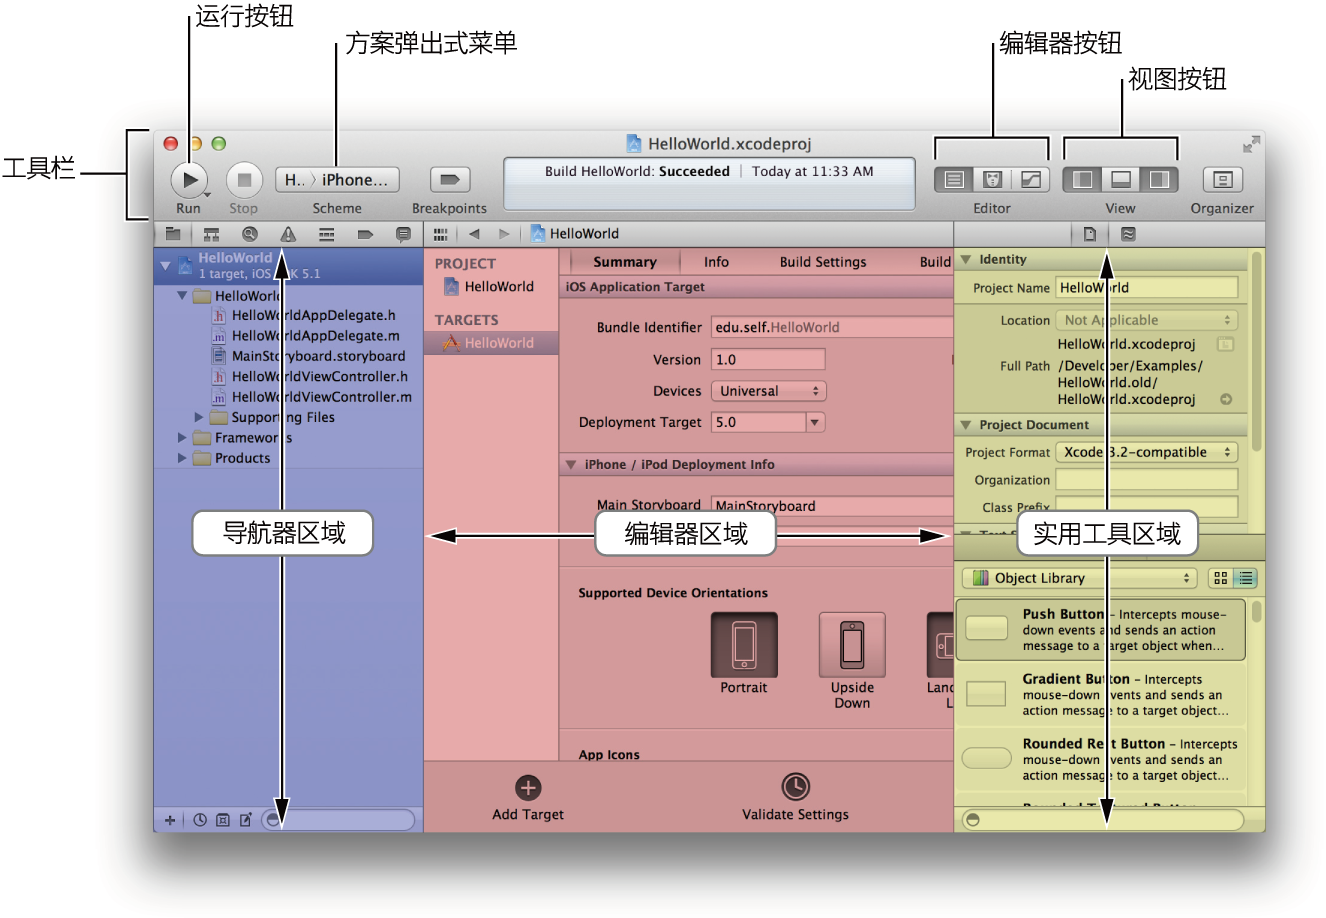Viewport: 1326px width, 918px height.
Task: Select the Symbol navigator icon
Action: tap(211, 234)
